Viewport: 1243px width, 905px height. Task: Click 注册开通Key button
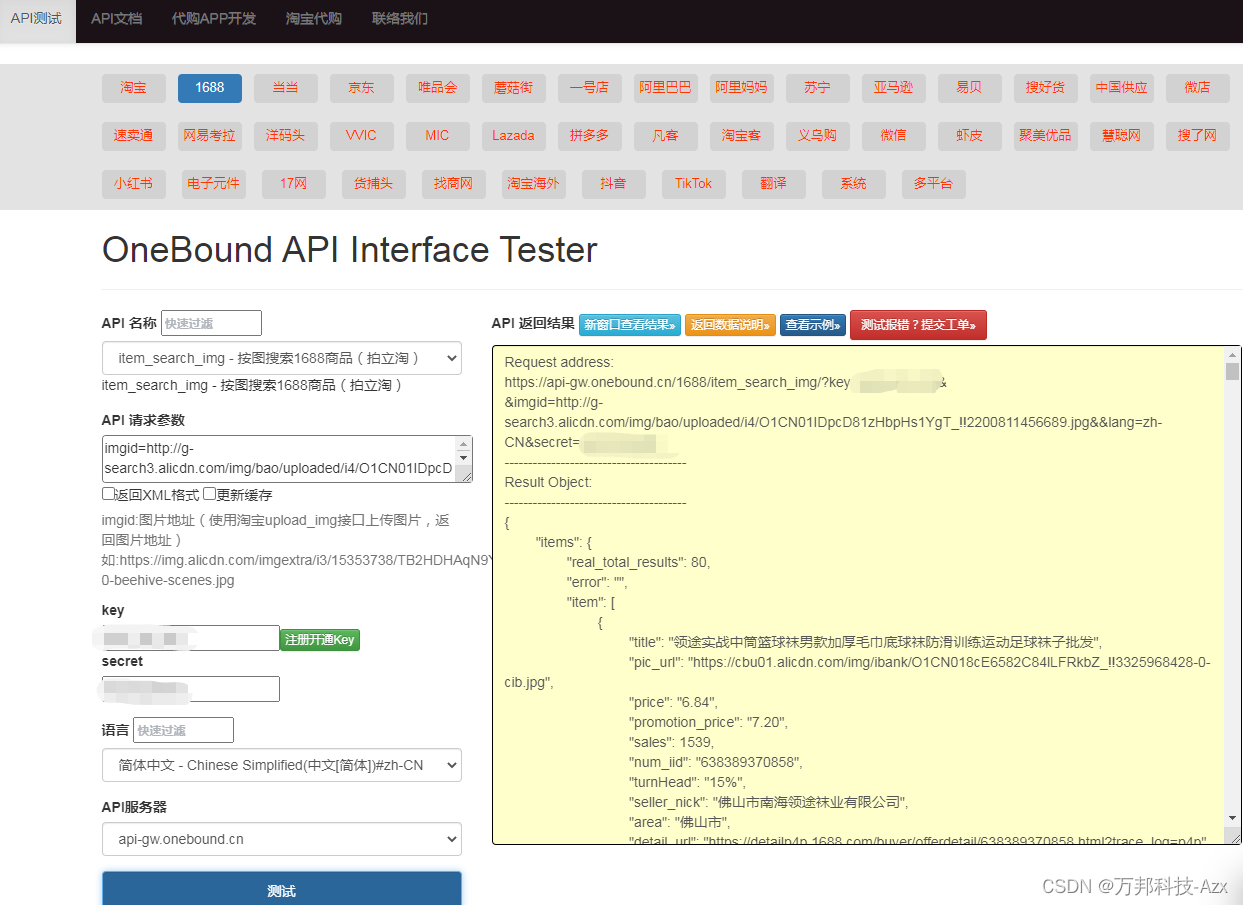(320, 640)
